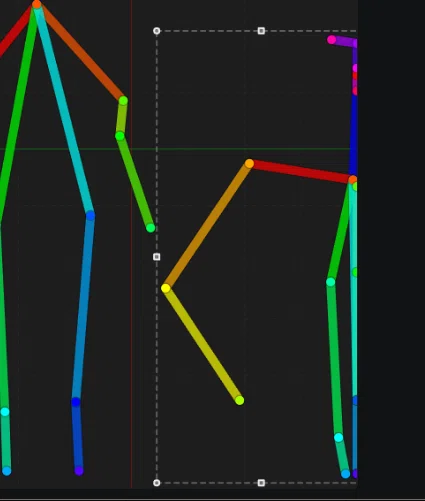Select orange-red neck keypoint where red and blue bones meet
The height and width of the screenshot is (501, 425).
click(353, 180)
